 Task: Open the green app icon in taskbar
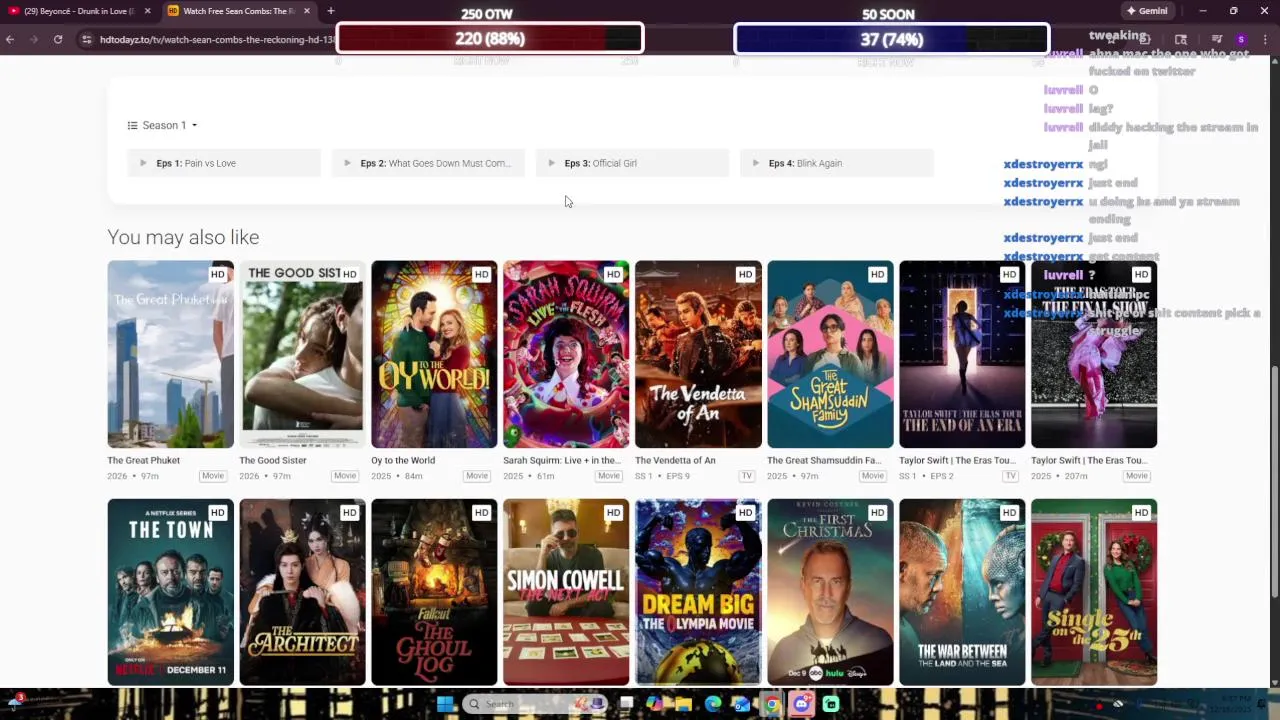pos(831,704)
